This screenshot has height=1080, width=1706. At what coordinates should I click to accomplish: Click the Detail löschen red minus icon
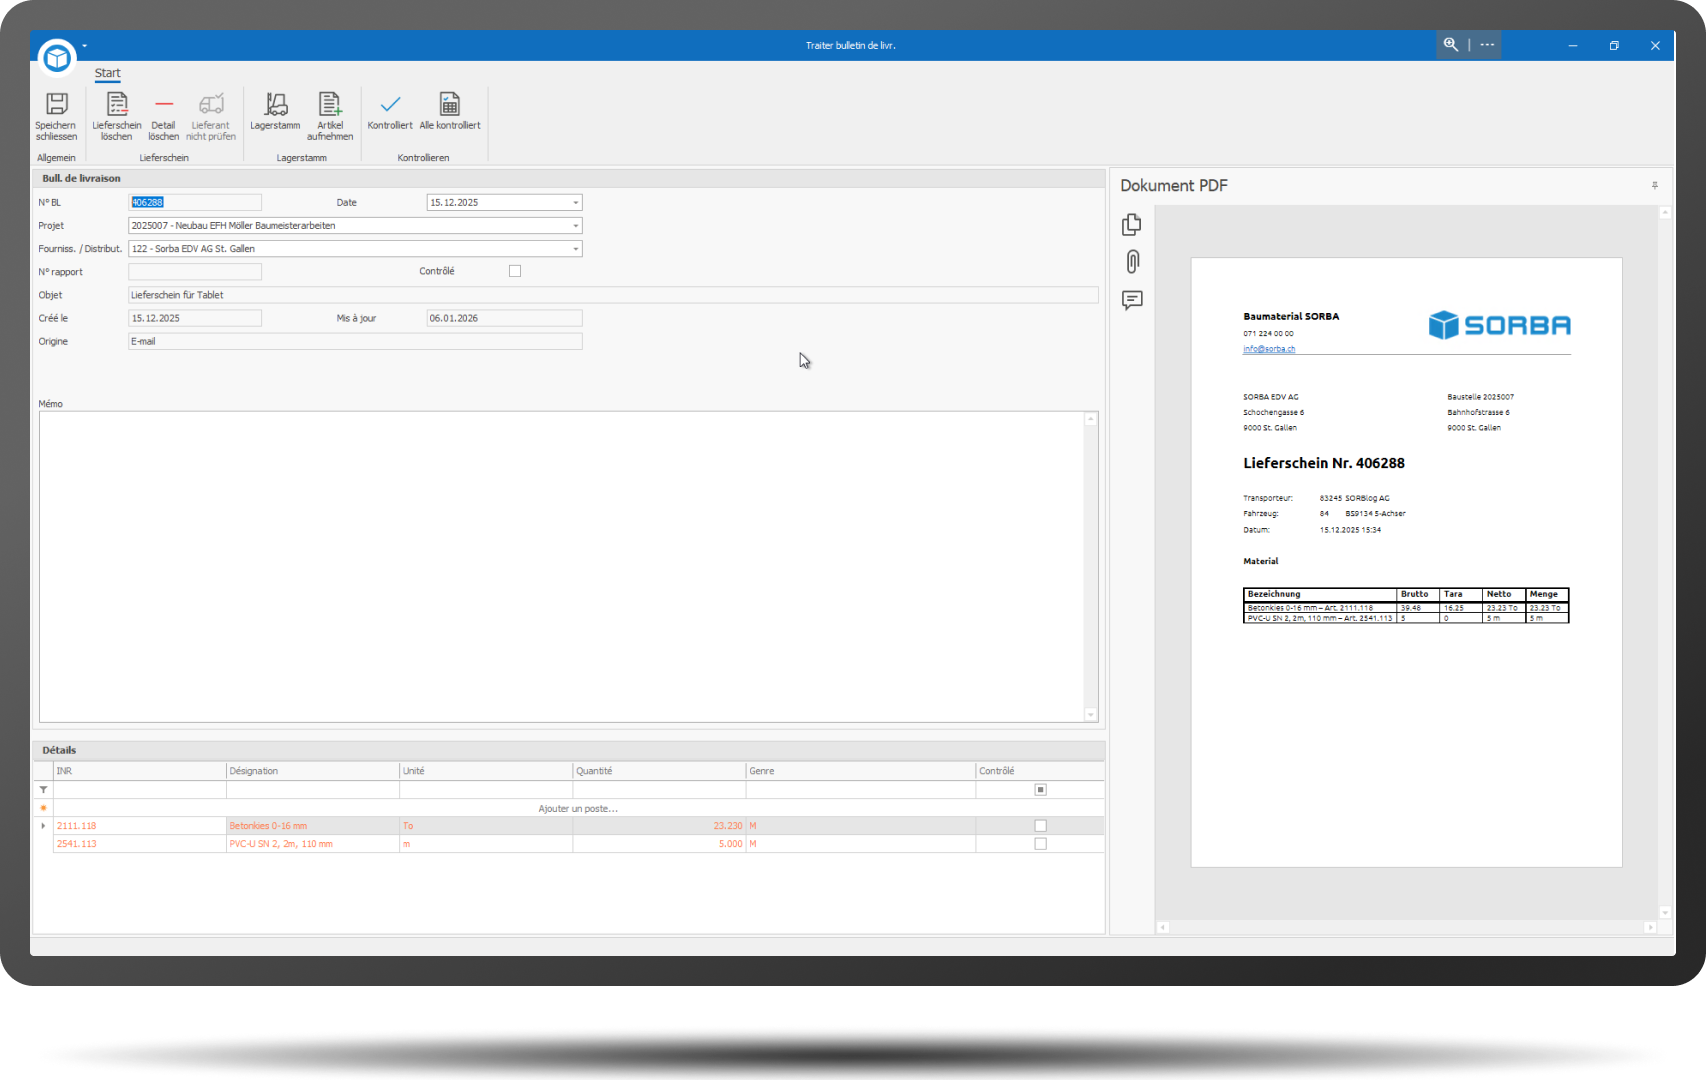point(164,105)
